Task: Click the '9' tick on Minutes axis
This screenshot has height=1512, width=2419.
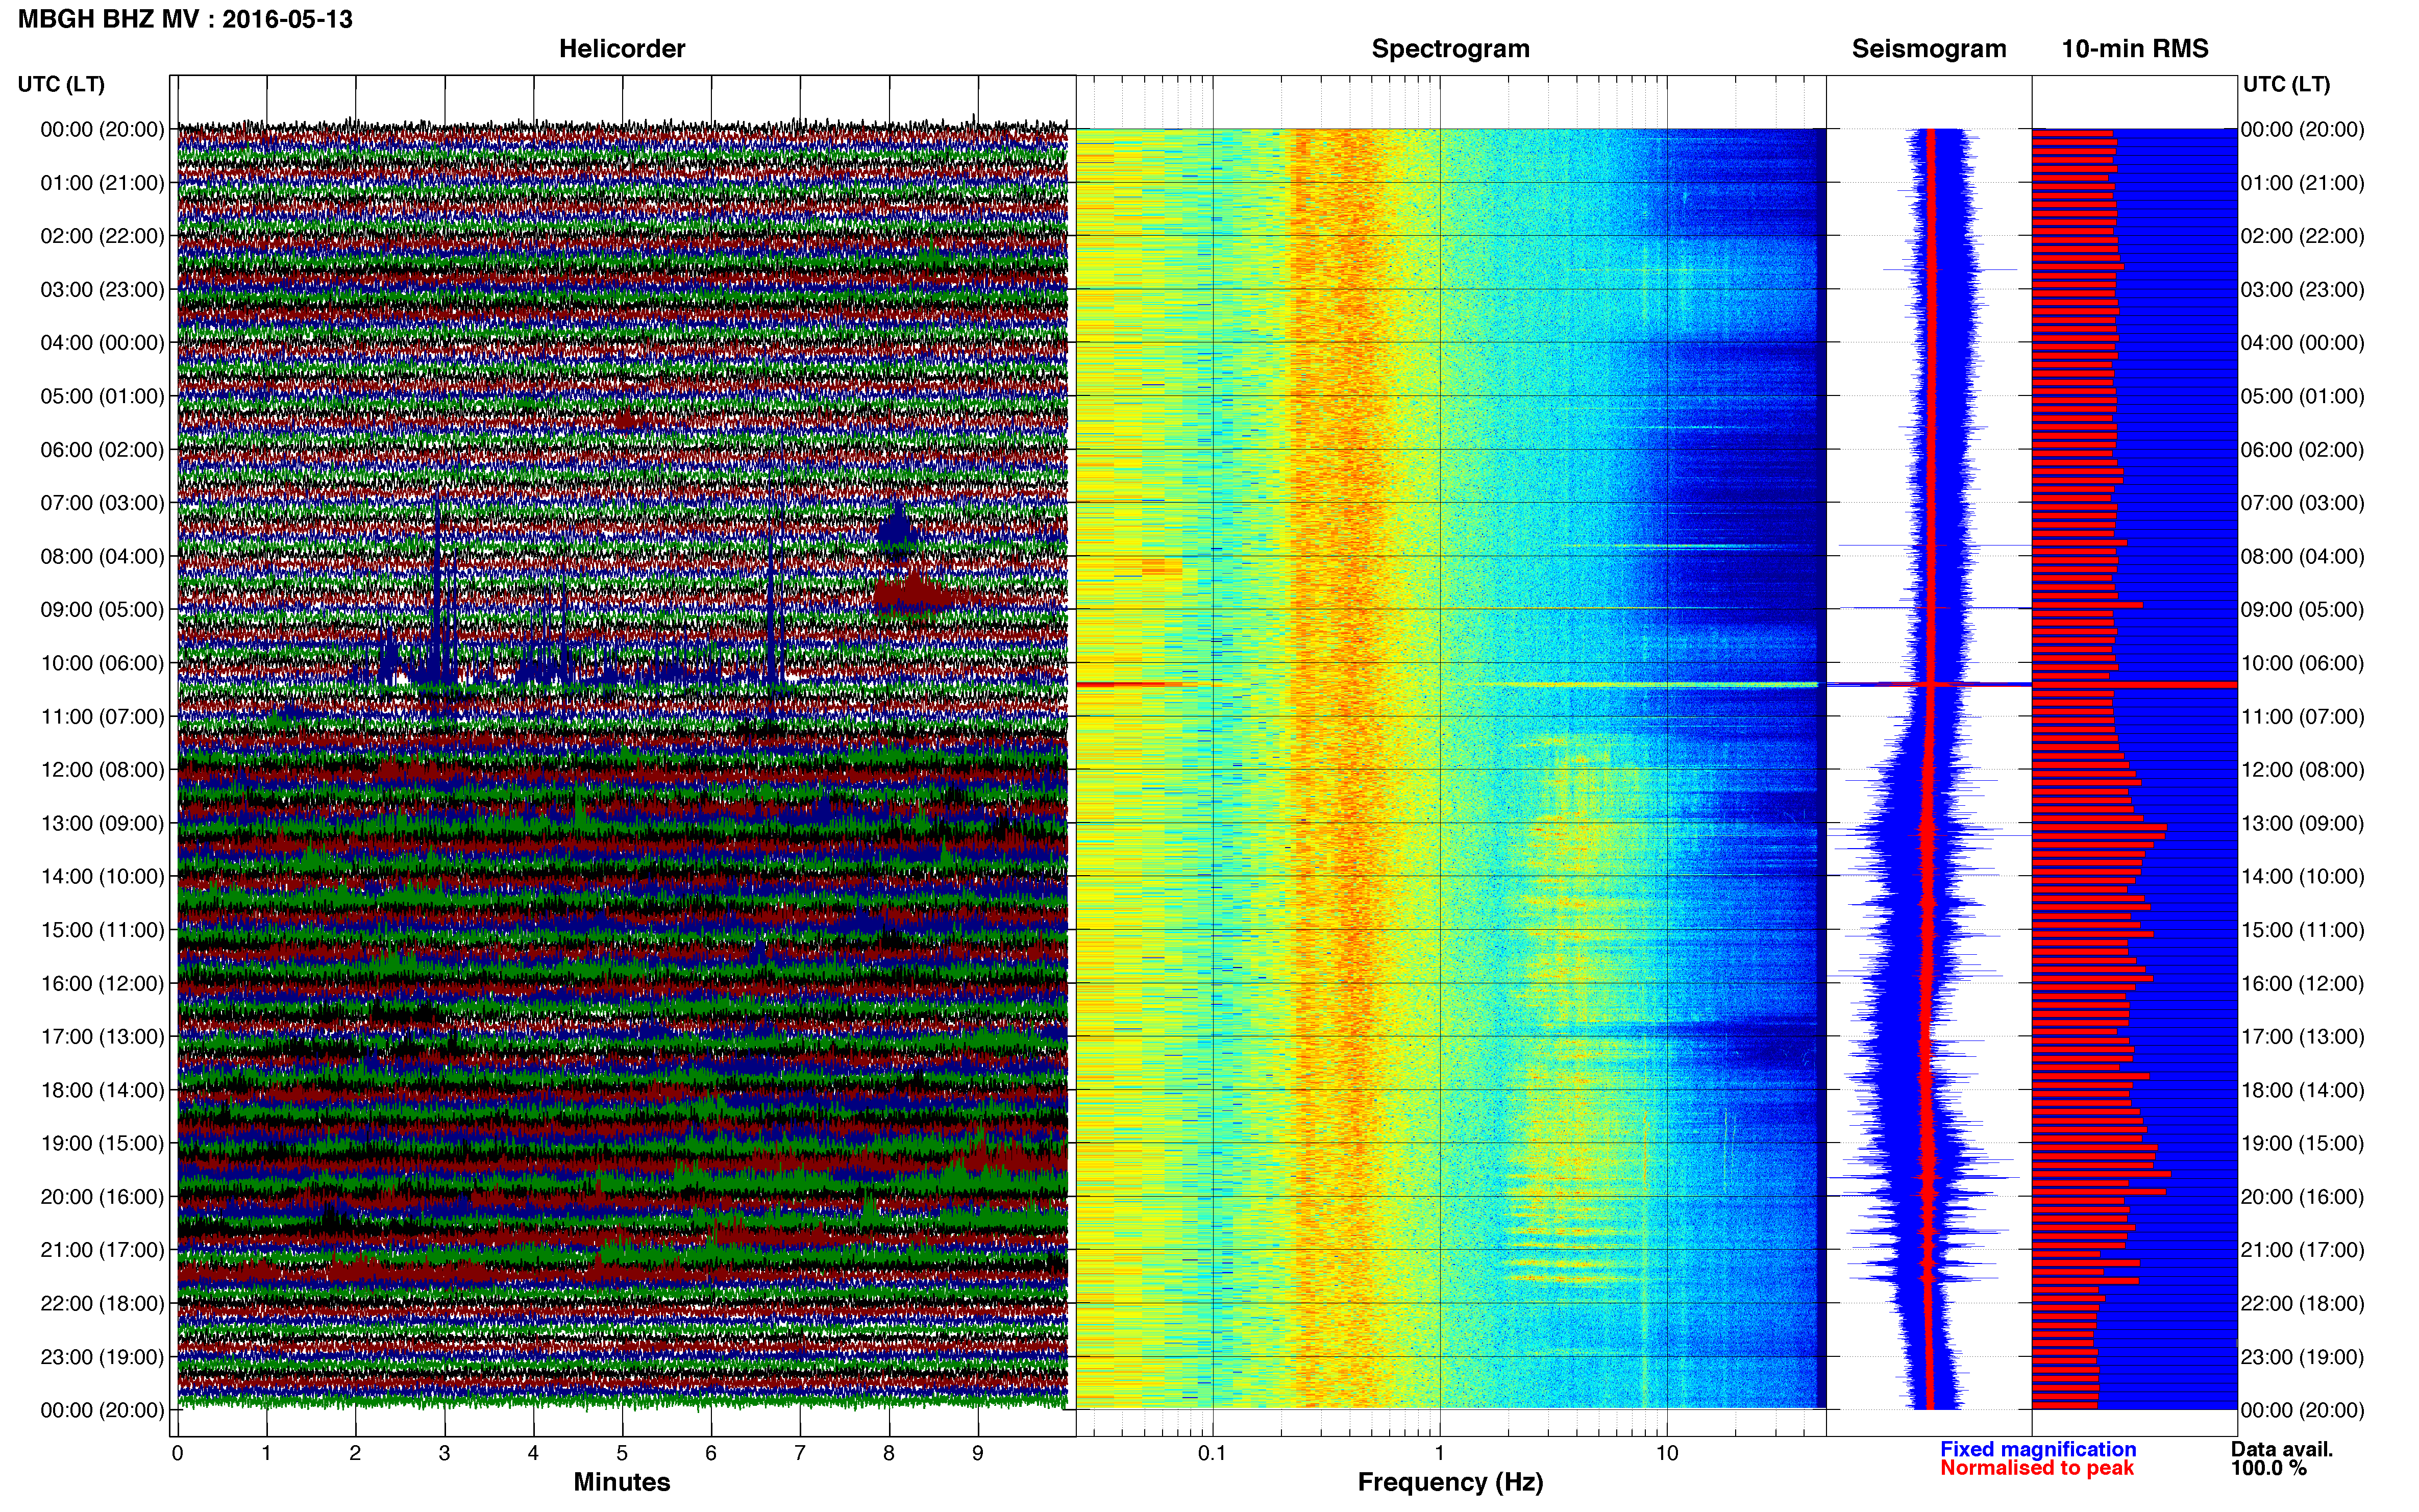Action: (x=978, y=1454)
